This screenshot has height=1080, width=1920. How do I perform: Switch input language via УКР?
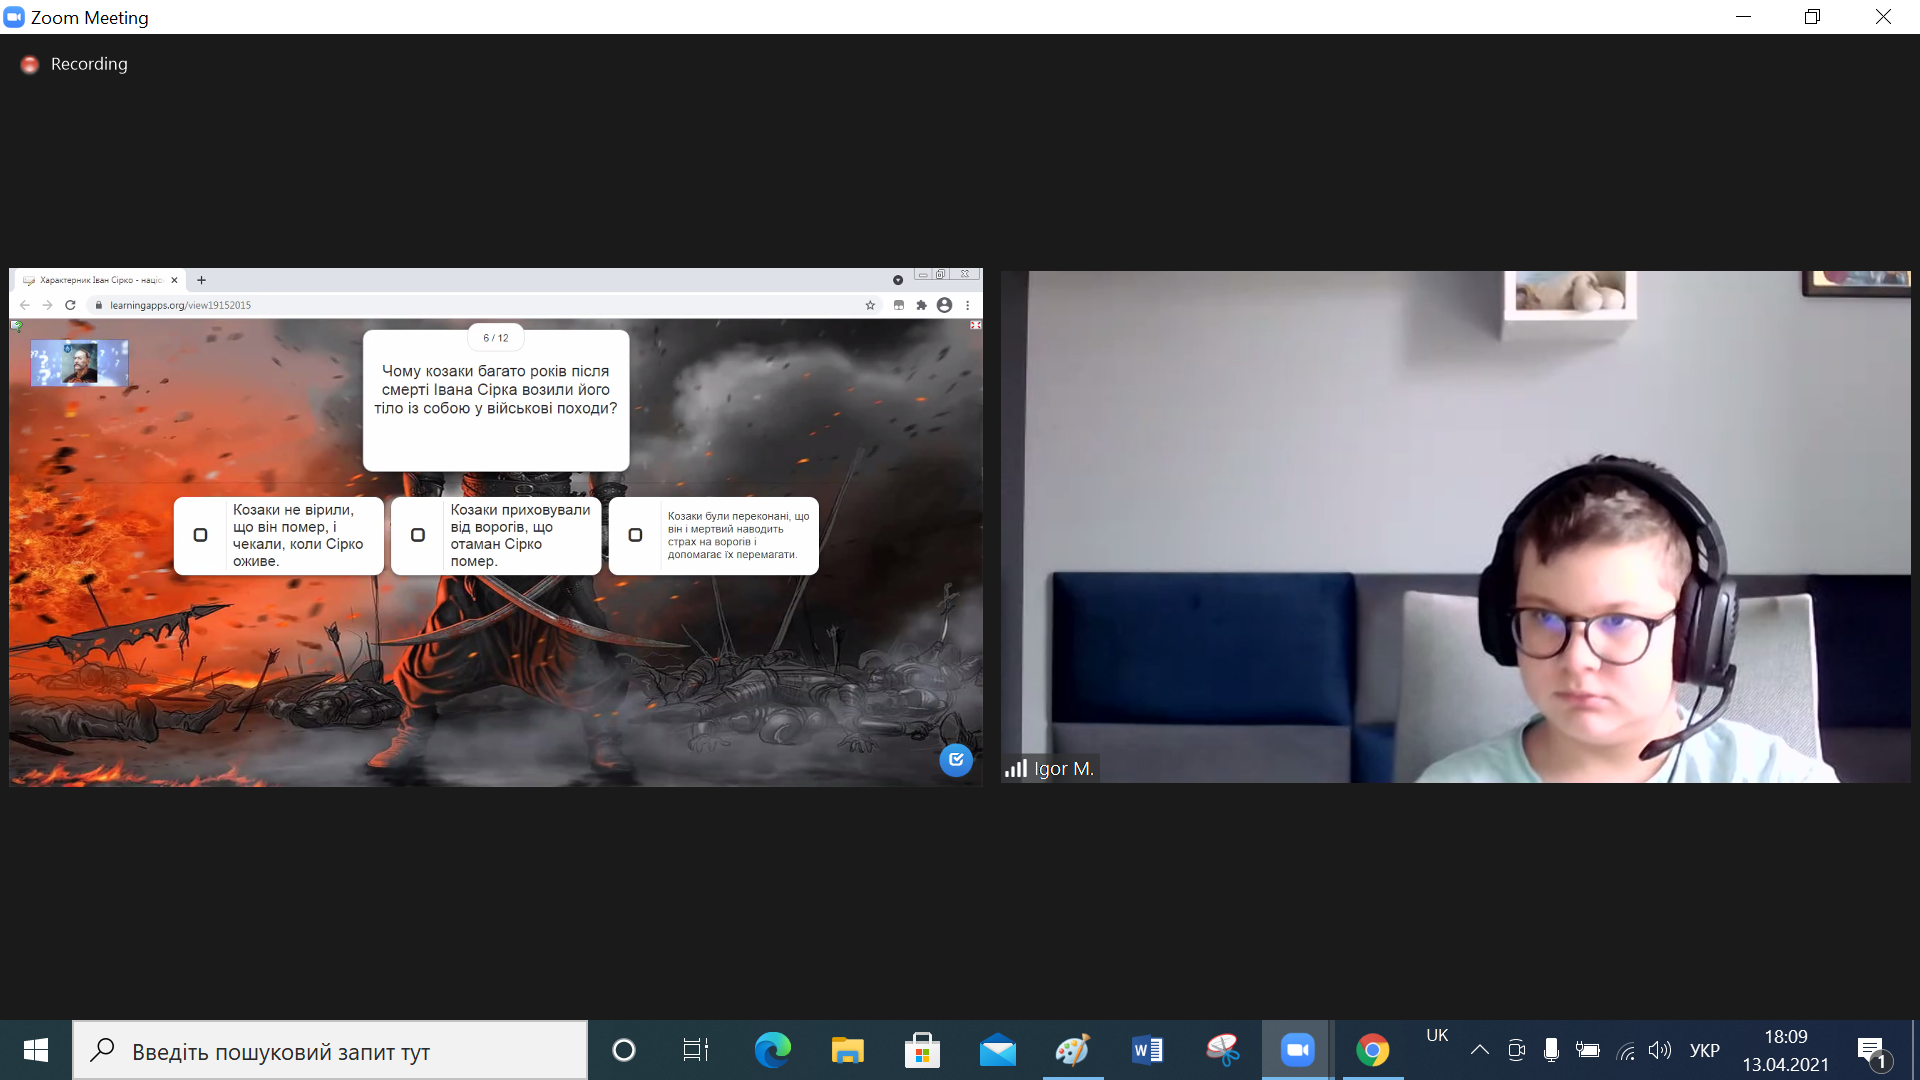(1705, 1050)
